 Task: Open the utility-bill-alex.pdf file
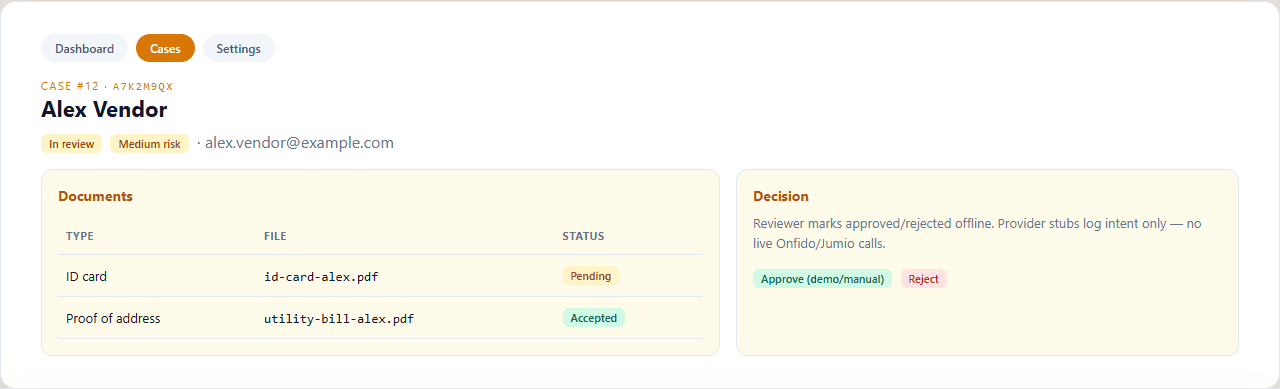pyautogui.click(x=339, y=318)
